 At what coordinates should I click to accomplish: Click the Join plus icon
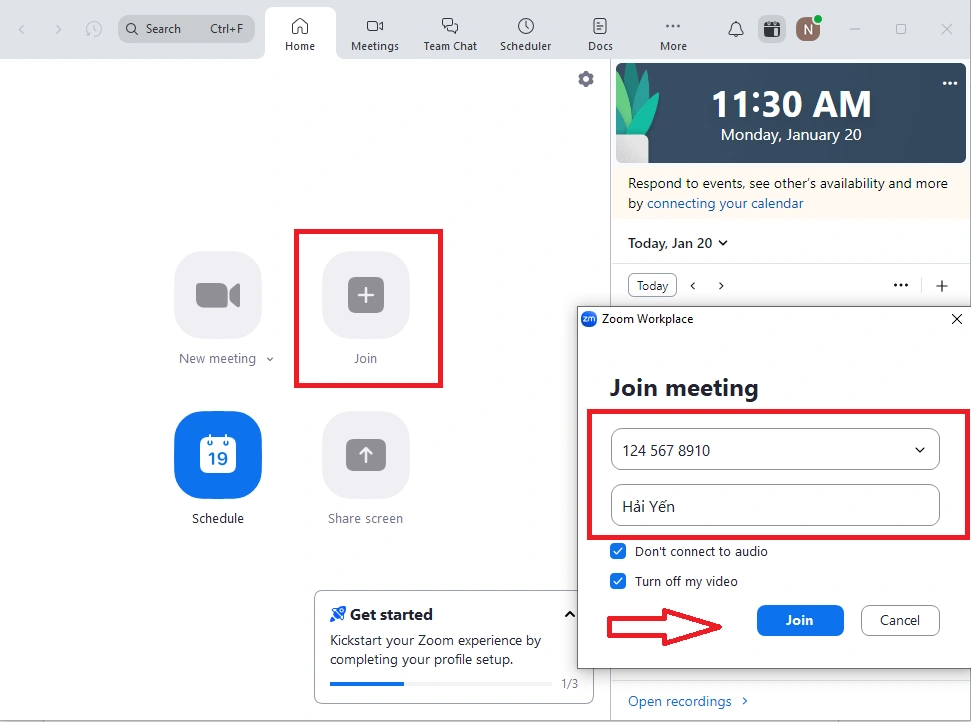366,295
